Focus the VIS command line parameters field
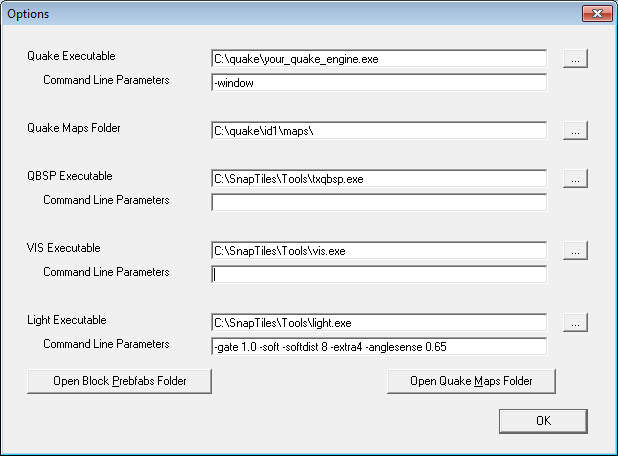The height and width of the screenshot is (456, 618). [378, 275]
